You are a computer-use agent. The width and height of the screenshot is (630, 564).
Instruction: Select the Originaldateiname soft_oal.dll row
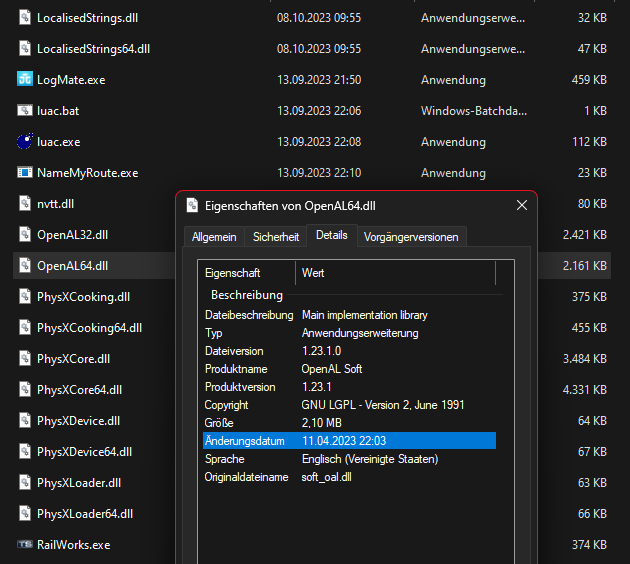point(350,477)
